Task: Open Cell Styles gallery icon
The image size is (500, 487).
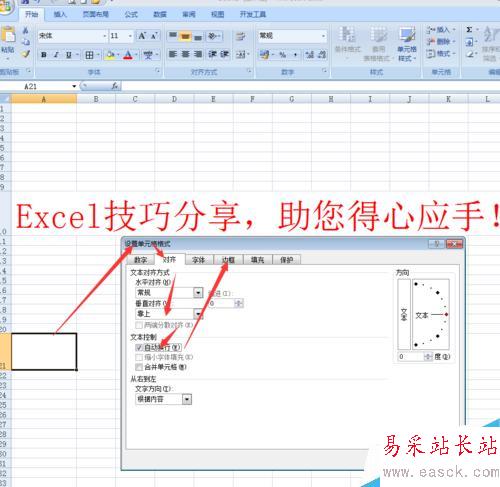Action: (x=407, y=44)
